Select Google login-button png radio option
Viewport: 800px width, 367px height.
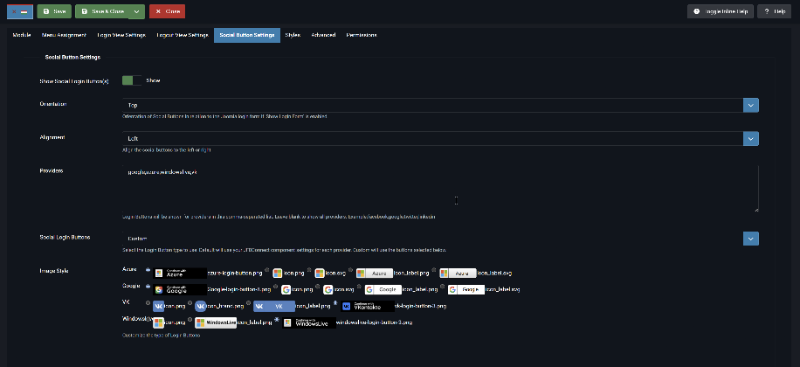(148, 286)
